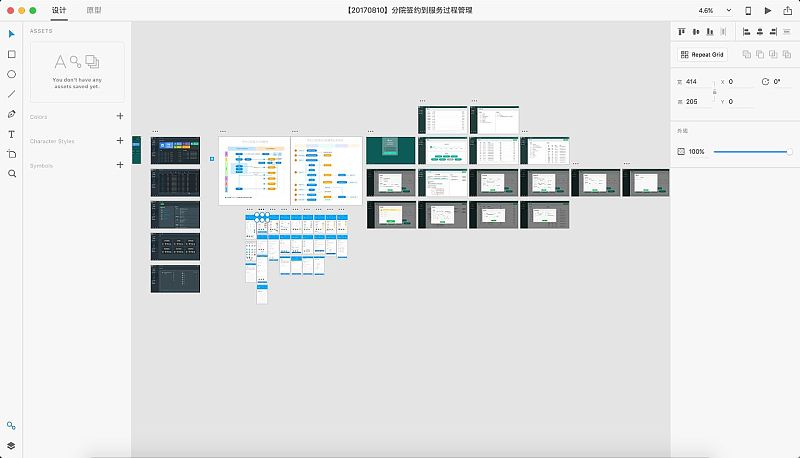Align selection to left edge

(x=746, y=32)
